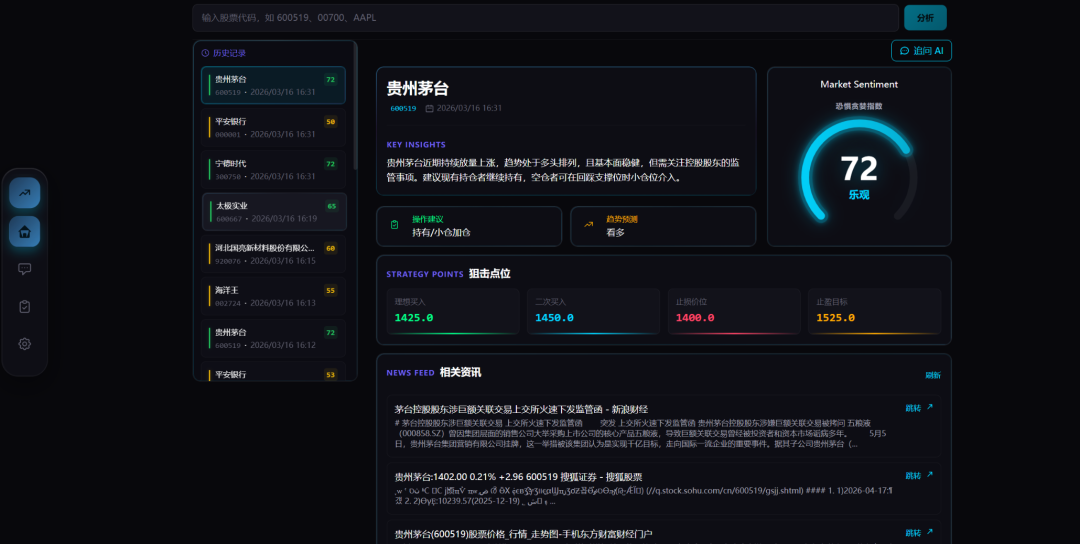Click the arrow icon beside 新浪财经 news 跳转
This screenshot has width=1080, height=544.
click(x=930, y=407)
